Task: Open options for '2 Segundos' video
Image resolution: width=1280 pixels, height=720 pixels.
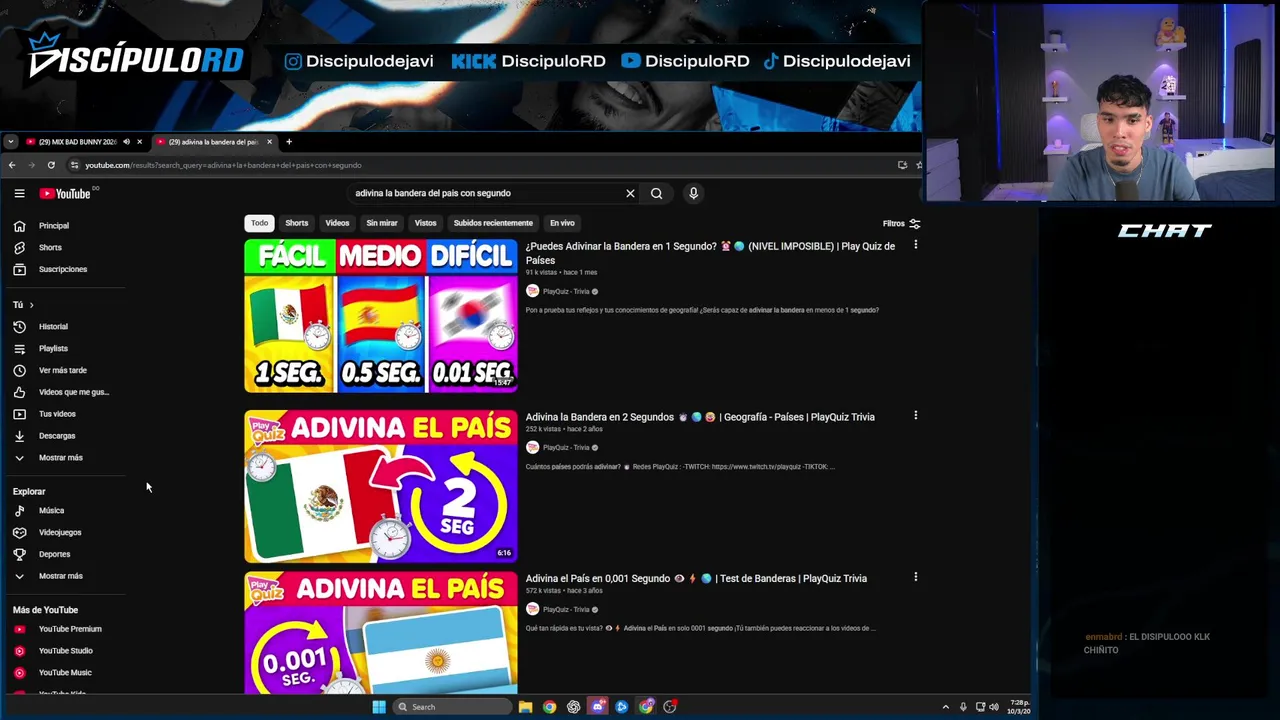Action: [915, 415]
